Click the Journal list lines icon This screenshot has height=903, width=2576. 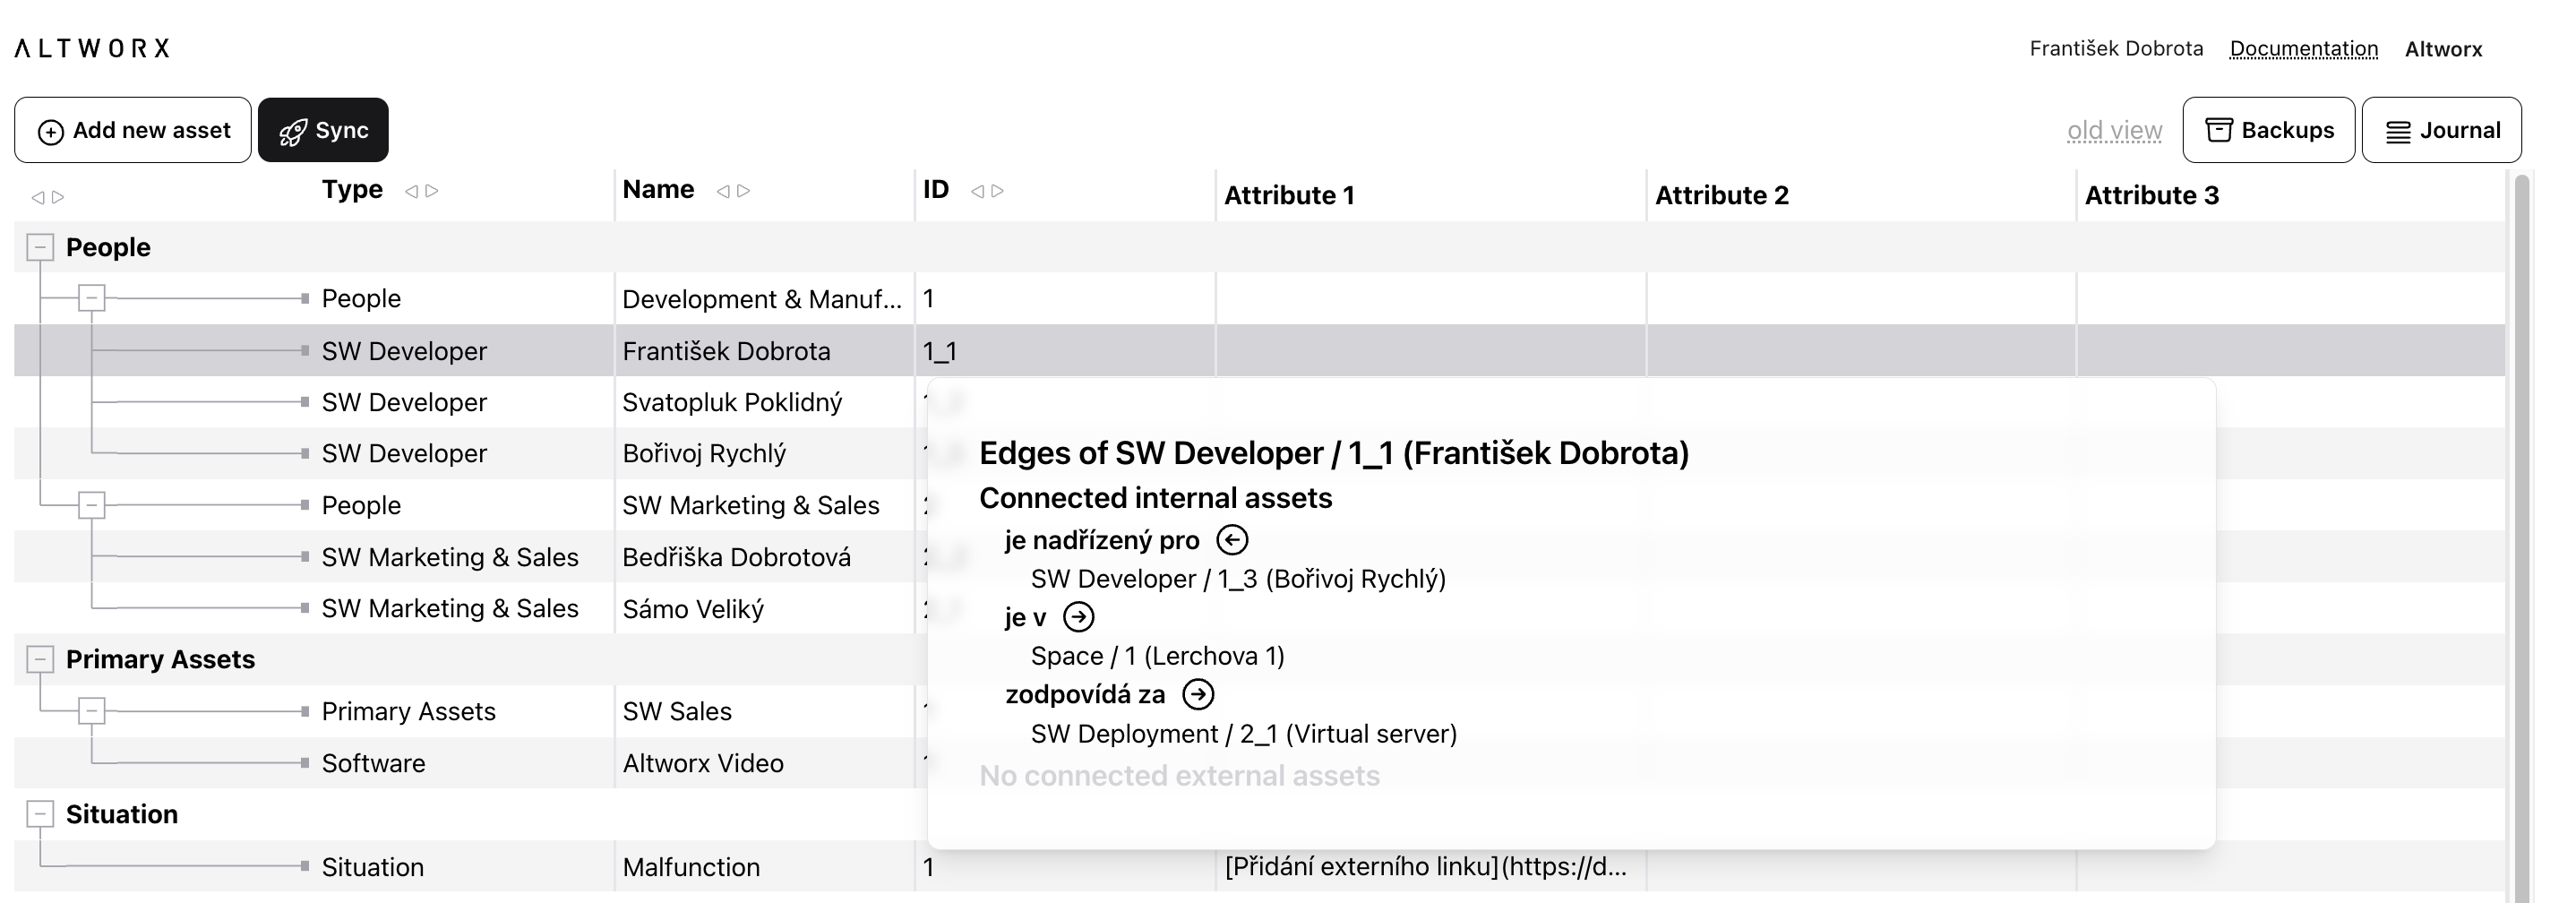point(2397,132)
